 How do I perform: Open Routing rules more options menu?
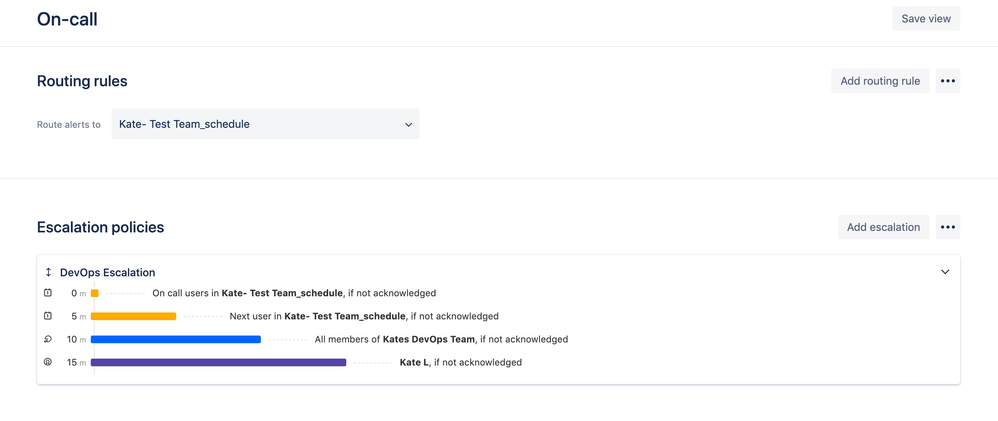pyautogui.click(x=948, y=81)
